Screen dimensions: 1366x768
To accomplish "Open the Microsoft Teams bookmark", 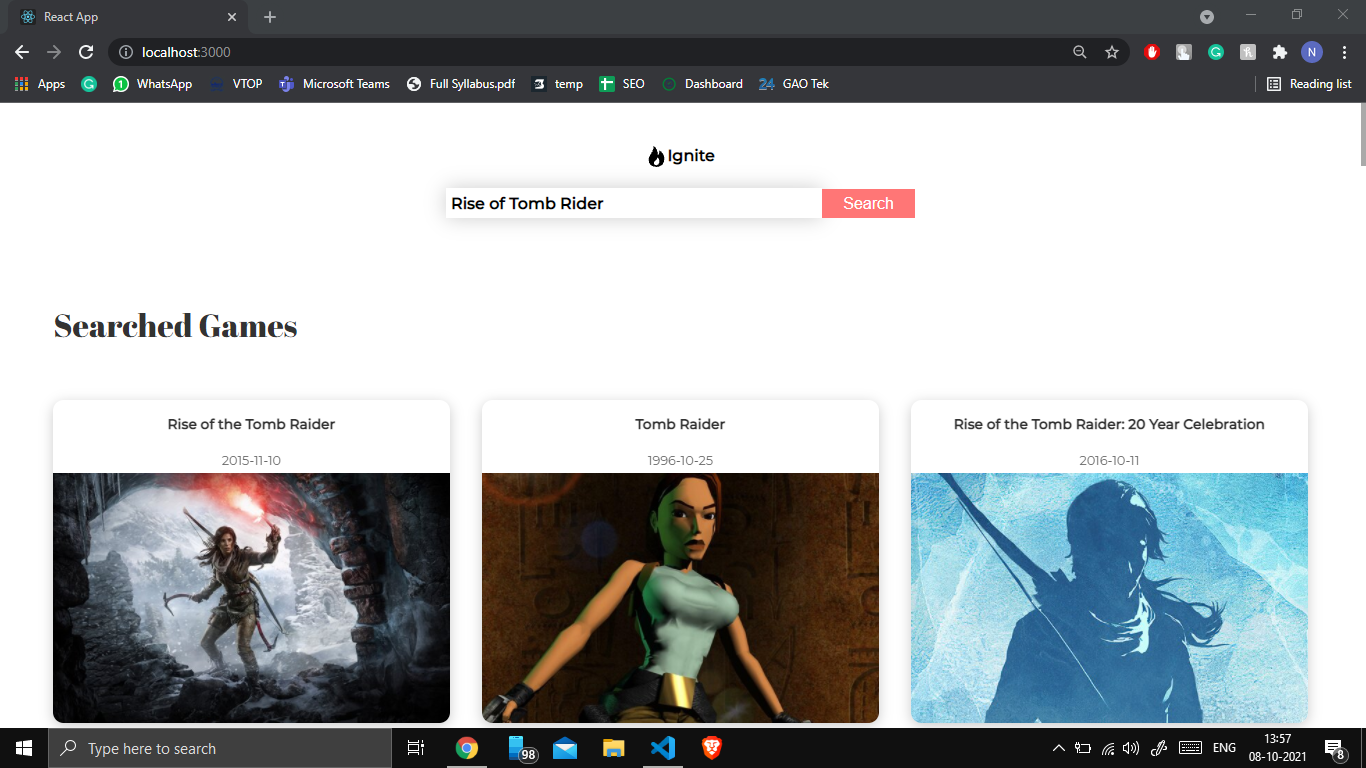I will coord(334,84).
